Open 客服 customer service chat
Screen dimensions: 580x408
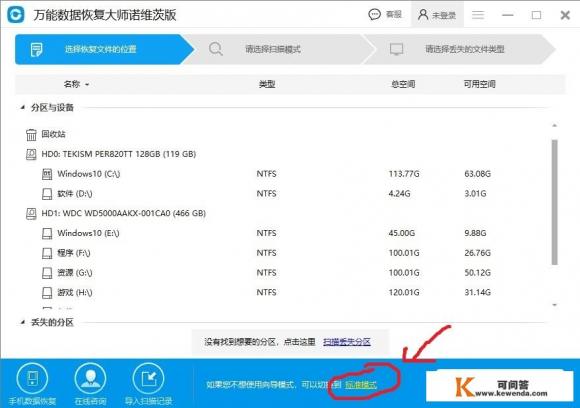coord(385,15)
